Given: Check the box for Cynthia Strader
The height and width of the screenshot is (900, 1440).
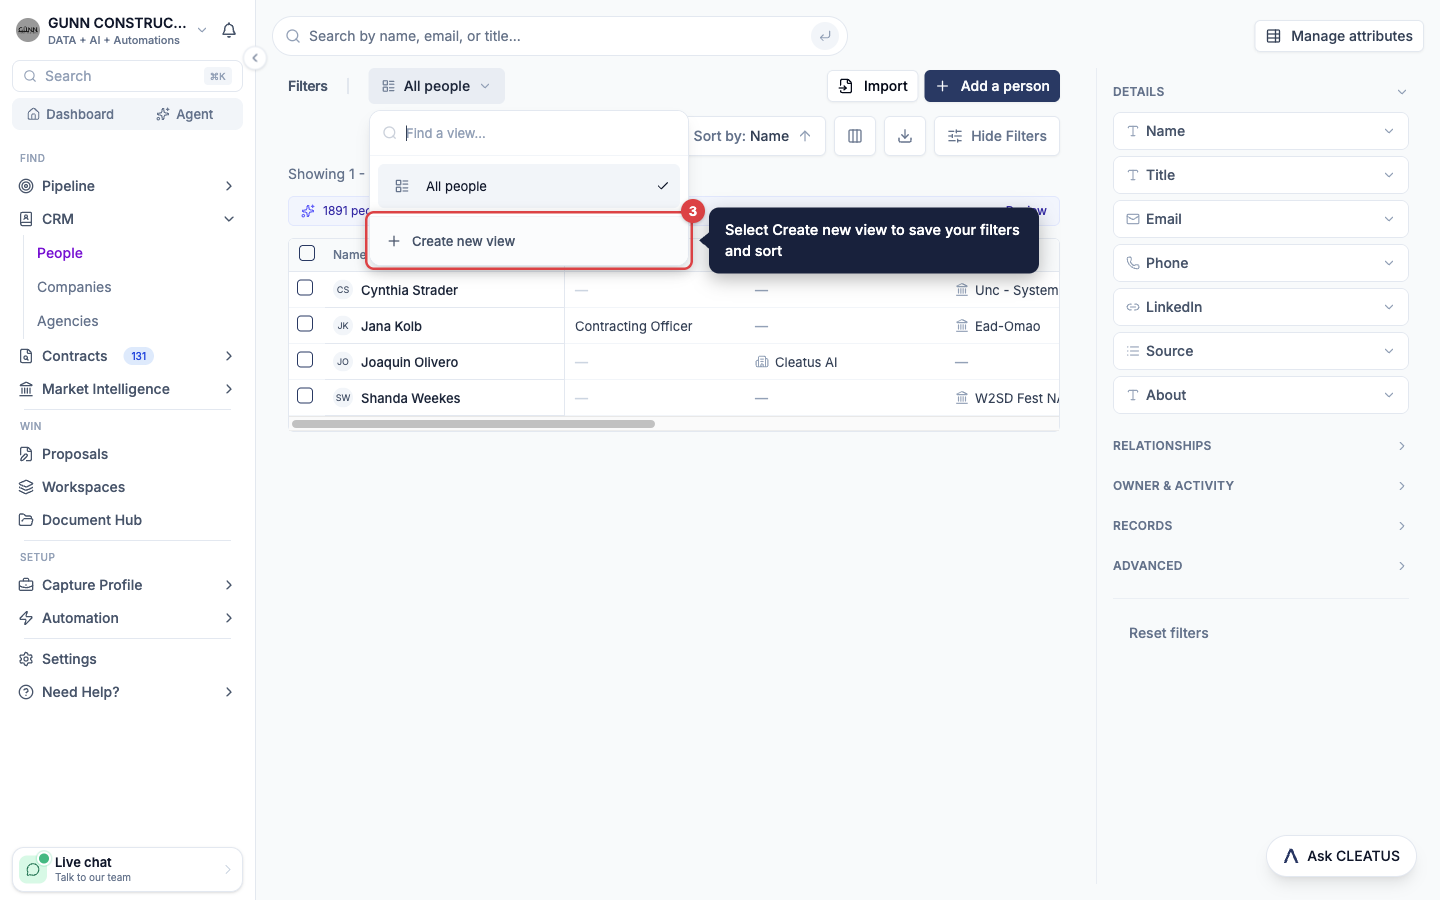Looking at the screenshot, I should click(305, 288).
